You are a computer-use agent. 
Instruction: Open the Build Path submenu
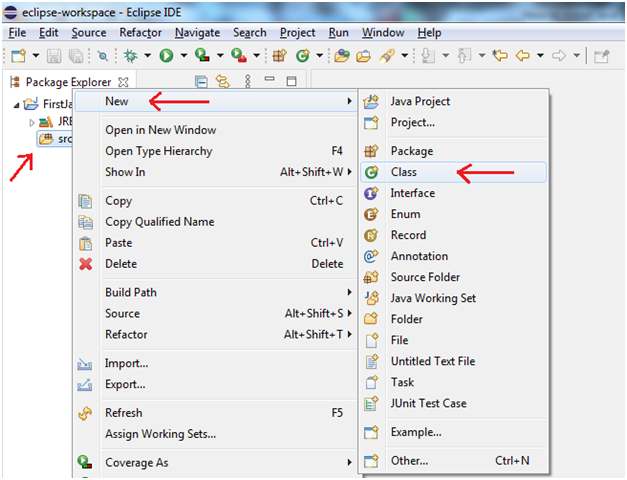[x=216, y=292]
